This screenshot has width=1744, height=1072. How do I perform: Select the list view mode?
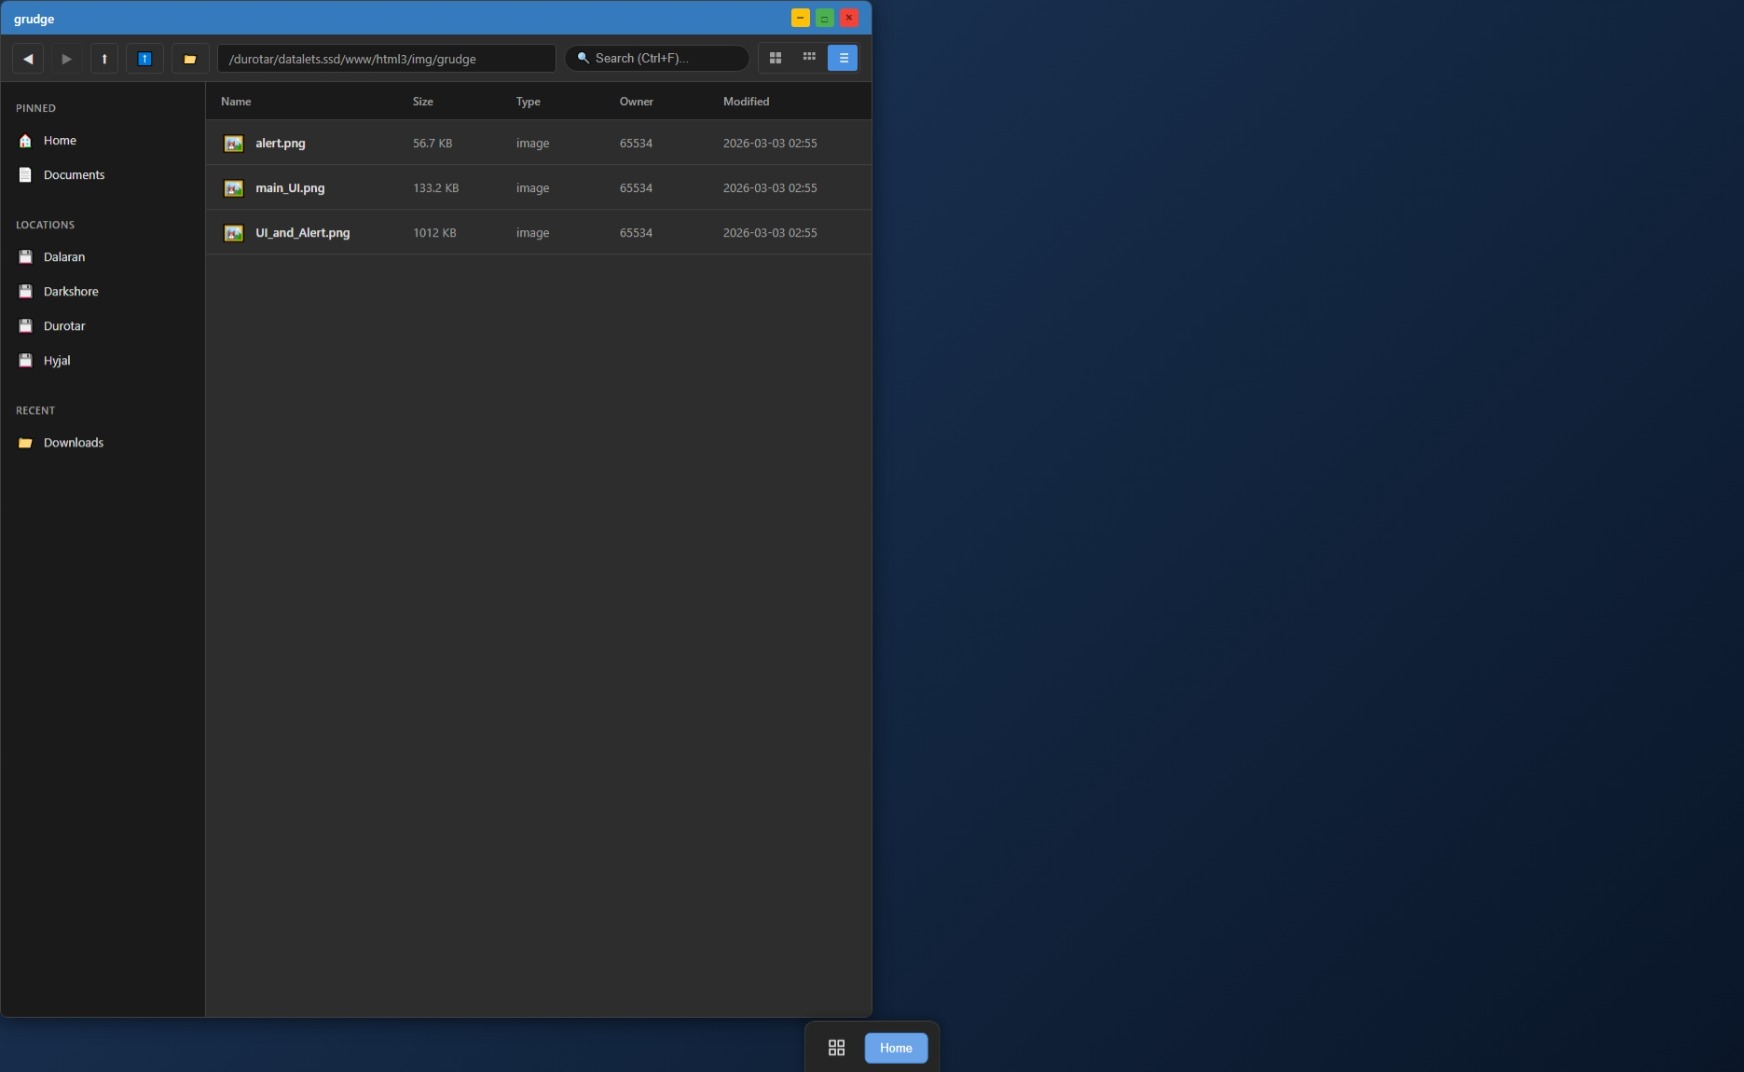point(843,58)
